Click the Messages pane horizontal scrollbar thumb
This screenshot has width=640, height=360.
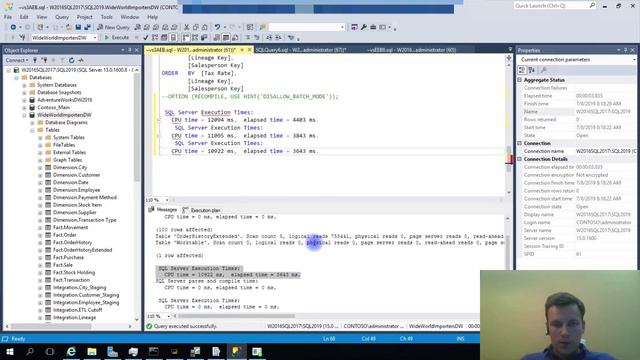coord(236,316)
